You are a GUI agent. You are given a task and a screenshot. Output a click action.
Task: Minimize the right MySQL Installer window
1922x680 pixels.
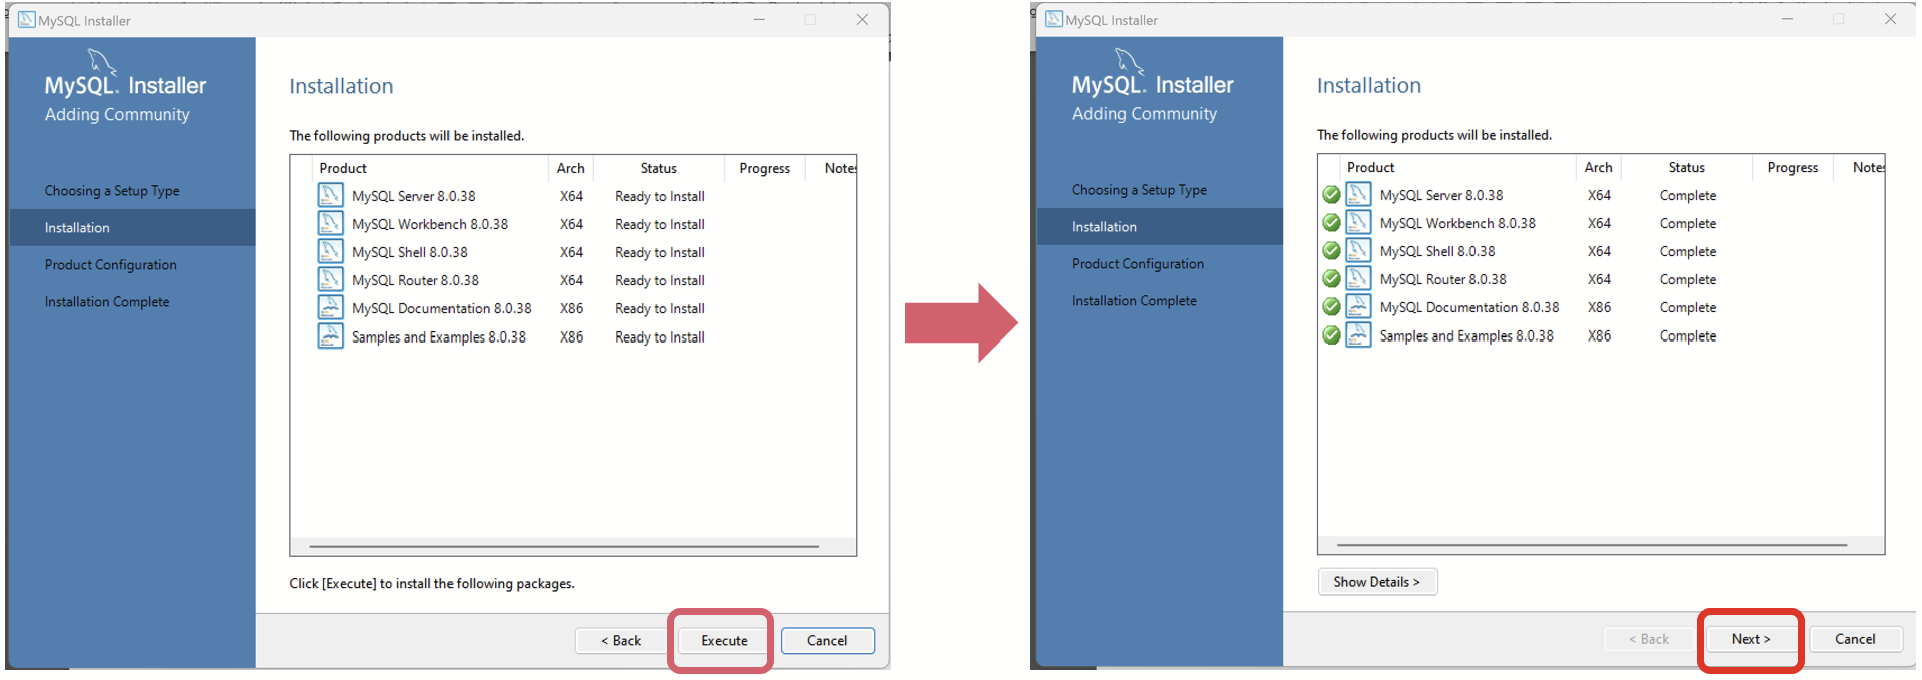[1787, 19]
